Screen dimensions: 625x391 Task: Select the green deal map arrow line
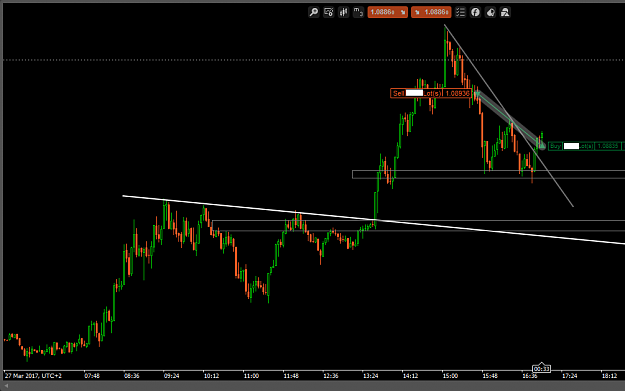pyautogui.click(x=509, y=120)
